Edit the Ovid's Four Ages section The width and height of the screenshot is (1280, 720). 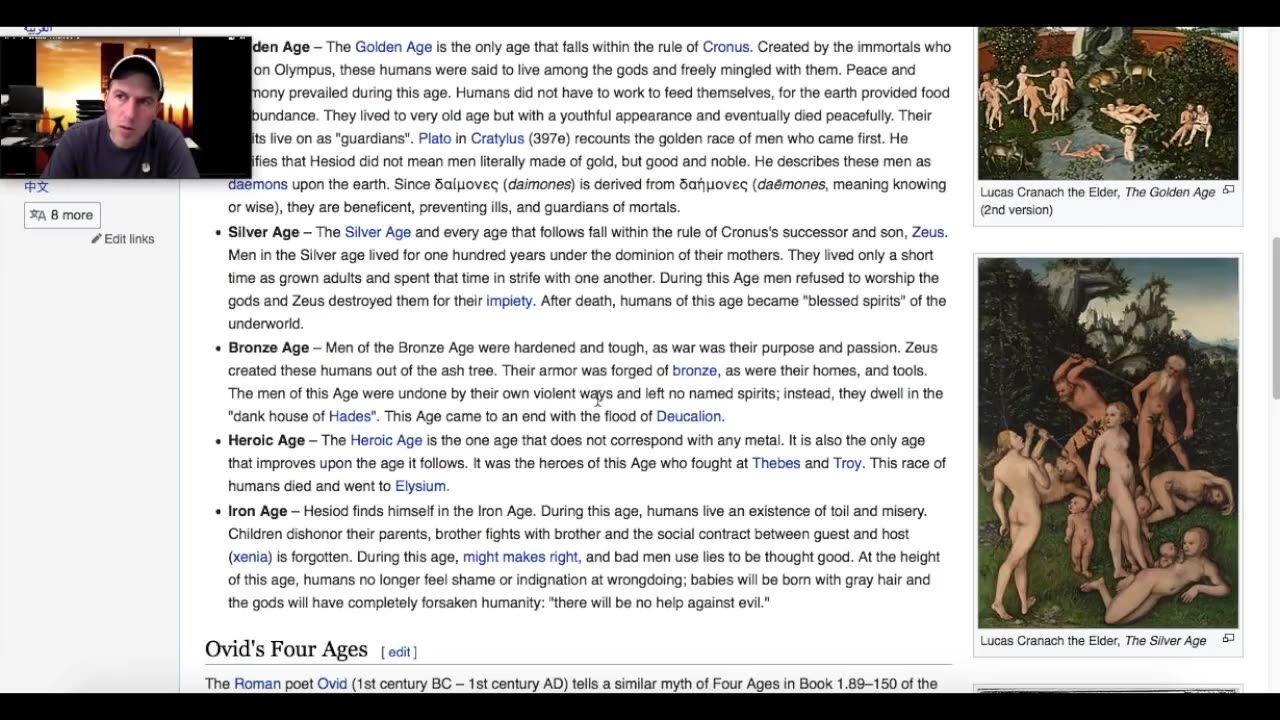[x=399, y=652]
